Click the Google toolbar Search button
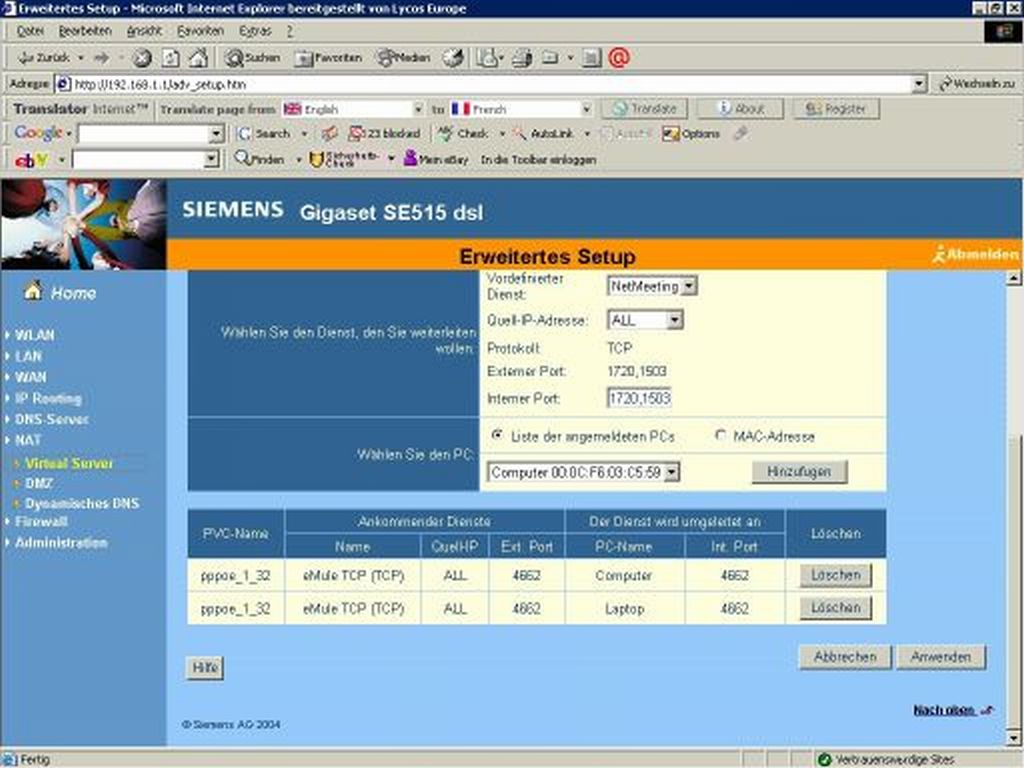This screenshot has height=768, width=1024. pos(264,133)
